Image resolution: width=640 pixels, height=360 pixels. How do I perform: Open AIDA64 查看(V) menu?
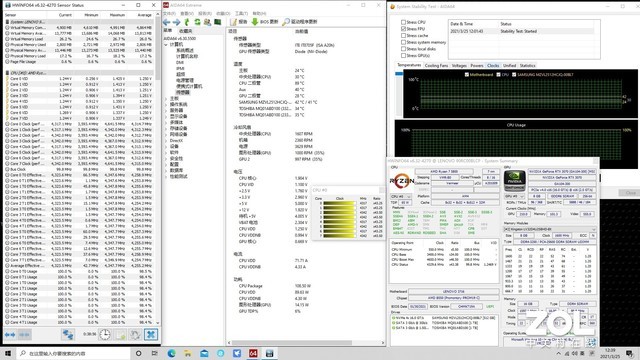coord(187,13)
